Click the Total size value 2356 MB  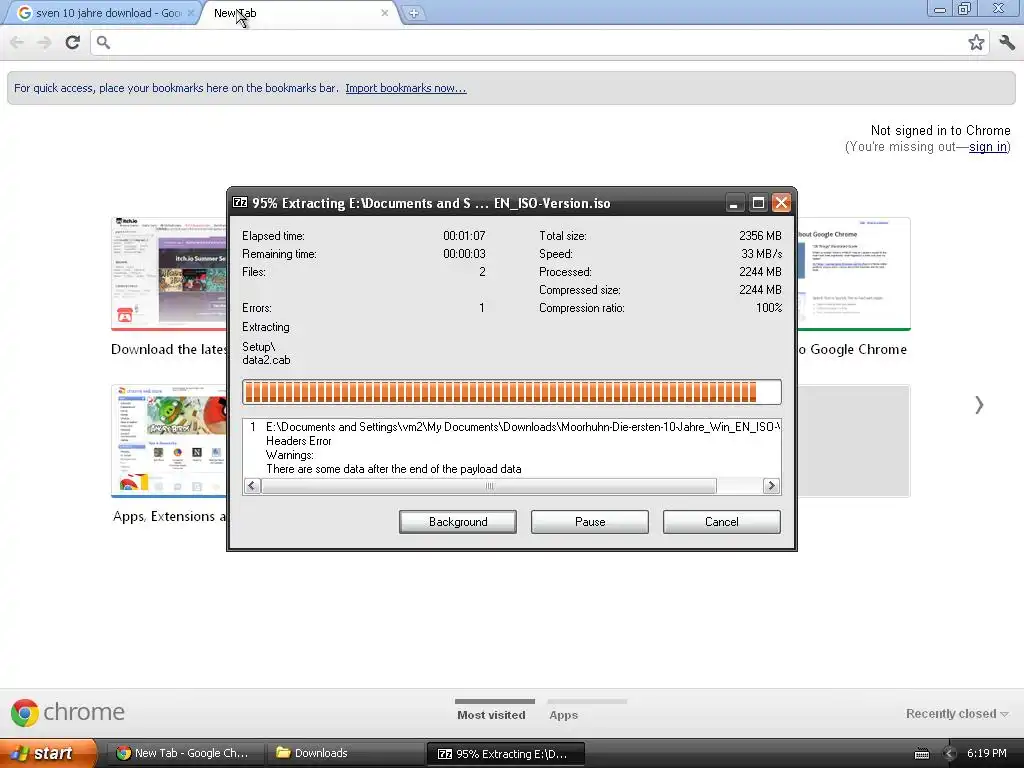760,236
